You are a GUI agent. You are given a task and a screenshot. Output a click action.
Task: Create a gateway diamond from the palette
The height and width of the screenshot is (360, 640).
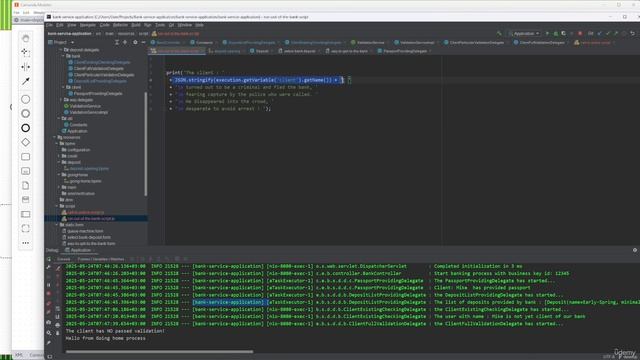25,142
